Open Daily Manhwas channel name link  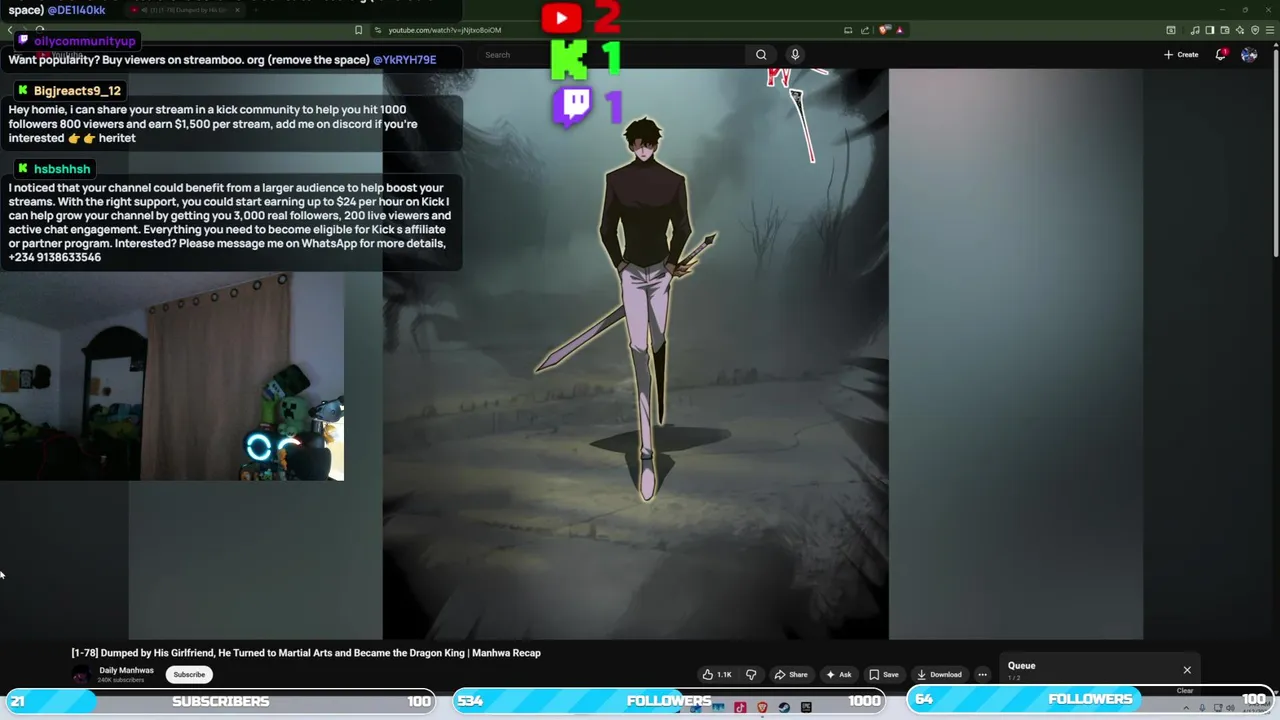[126, 670]
